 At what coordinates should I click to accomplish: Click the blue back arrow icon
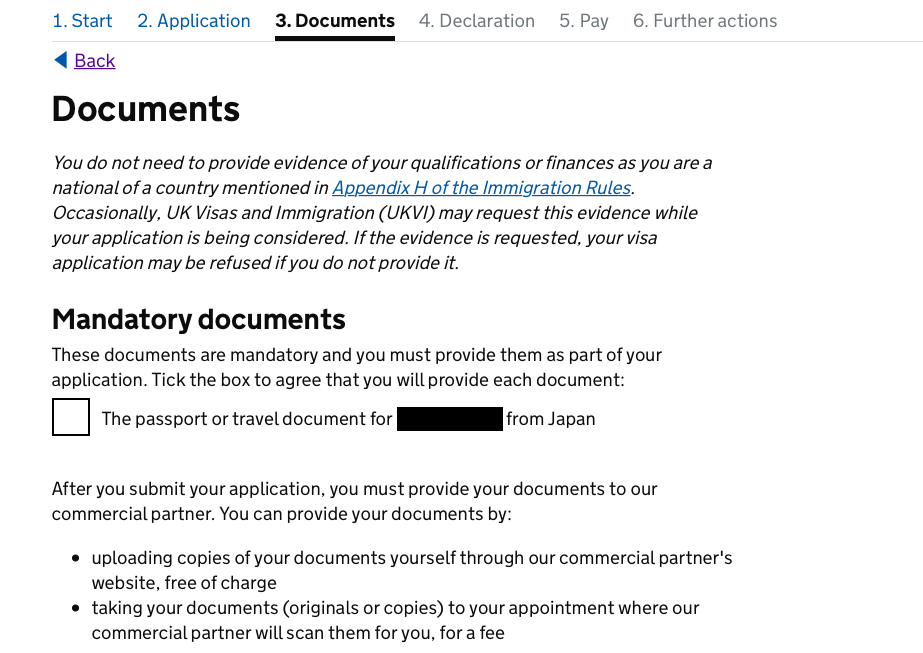tap(61, 60)
